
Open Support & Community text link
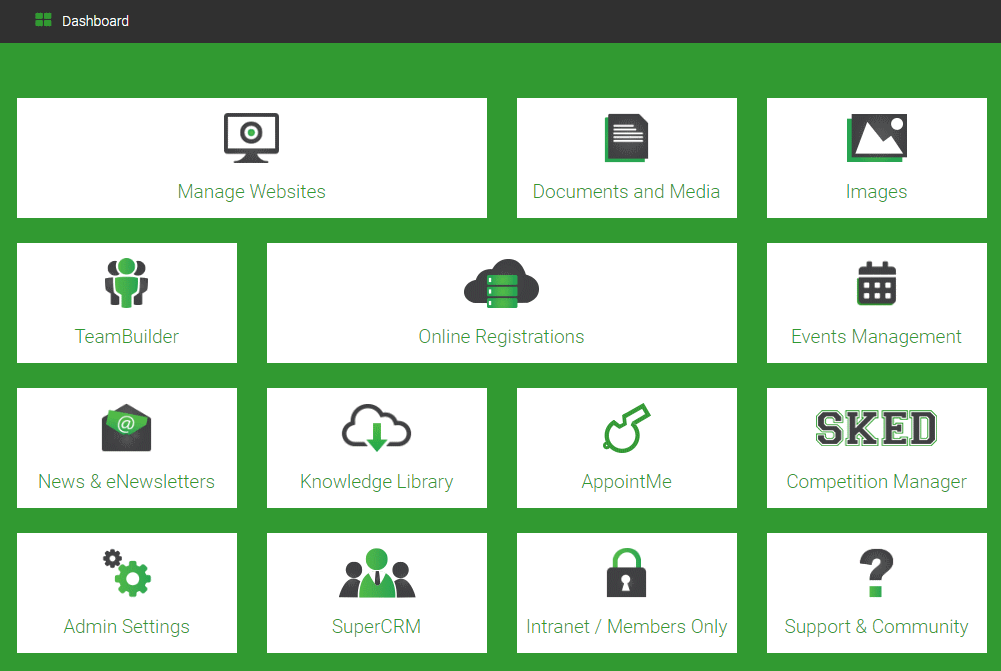click(877, 626)
